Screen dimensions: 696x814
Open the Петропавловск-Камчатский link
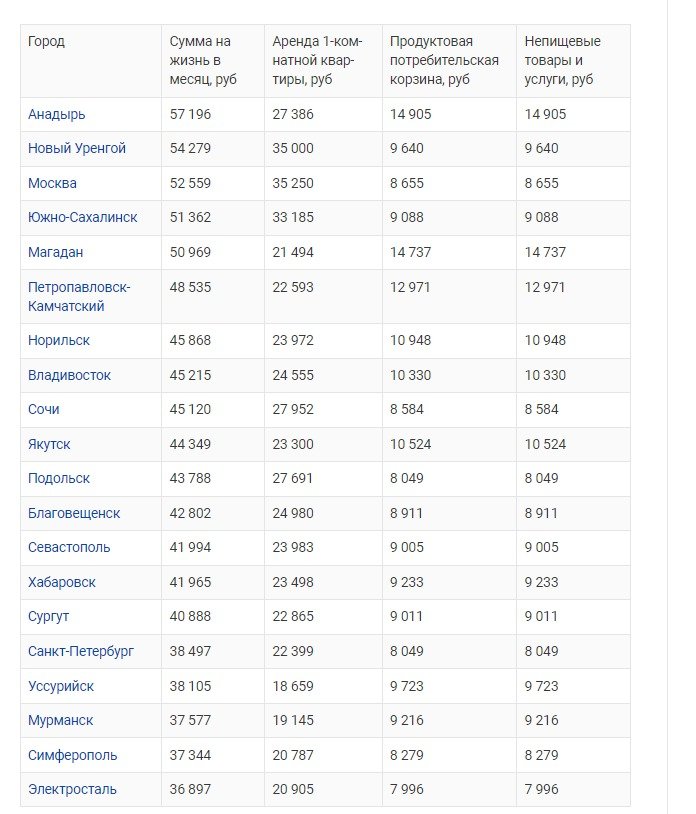tap(79, 296)
